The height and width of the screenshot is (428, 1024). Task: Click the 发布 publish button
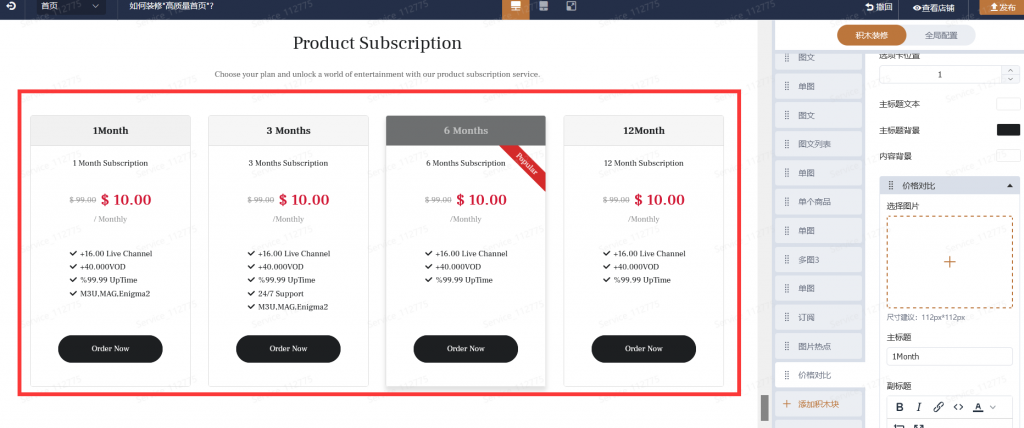tap(1002, 7)
